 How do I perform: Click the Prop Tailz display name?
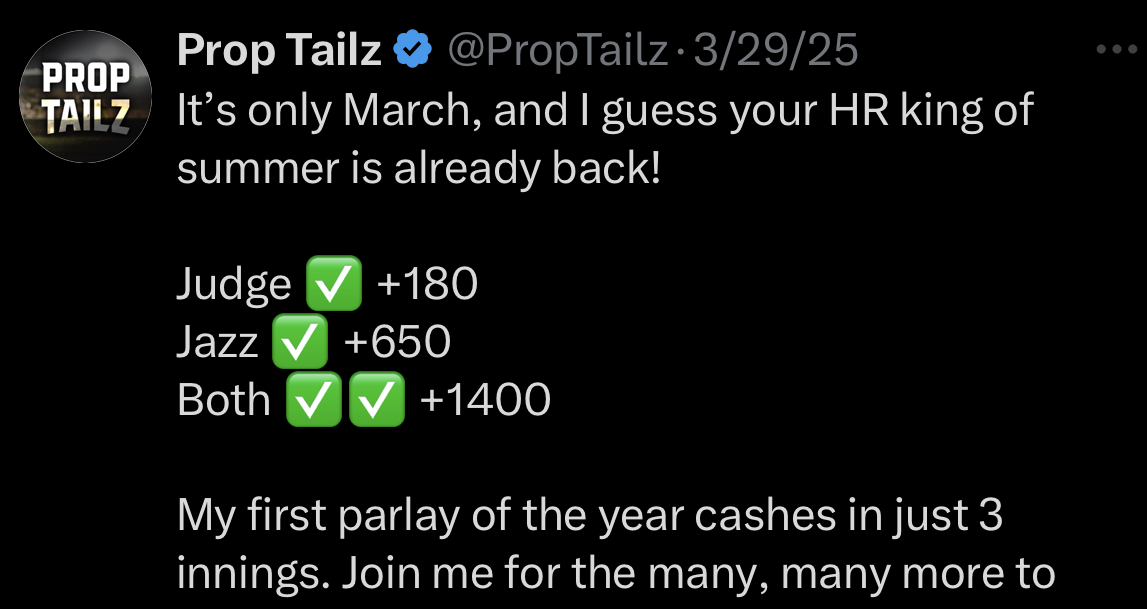(x=279, y=50)
